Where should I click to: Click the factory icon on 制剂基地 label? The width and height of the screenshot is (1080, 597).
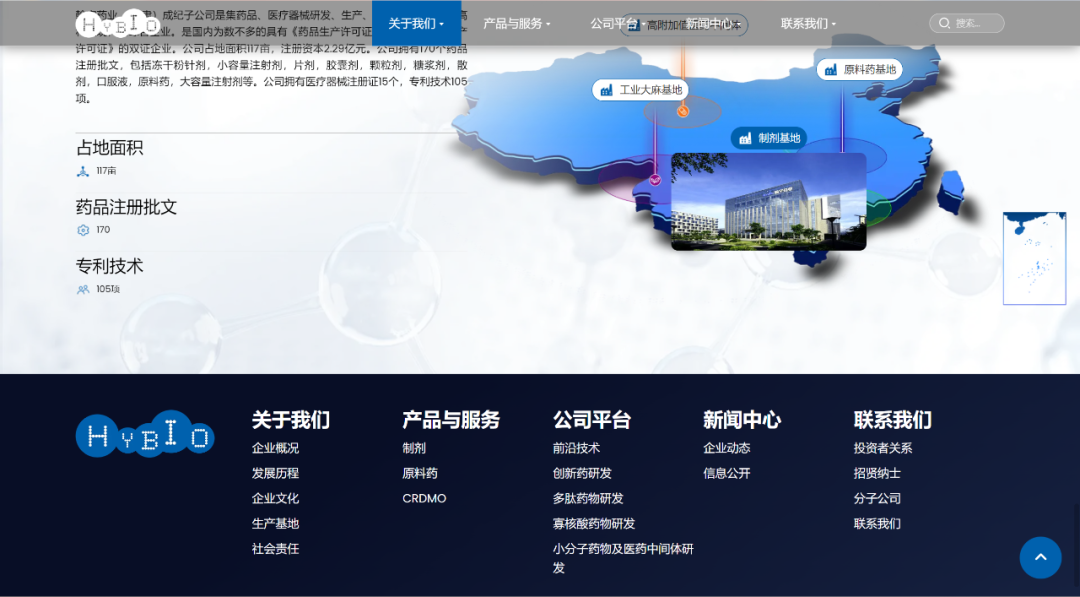(745, 138)
